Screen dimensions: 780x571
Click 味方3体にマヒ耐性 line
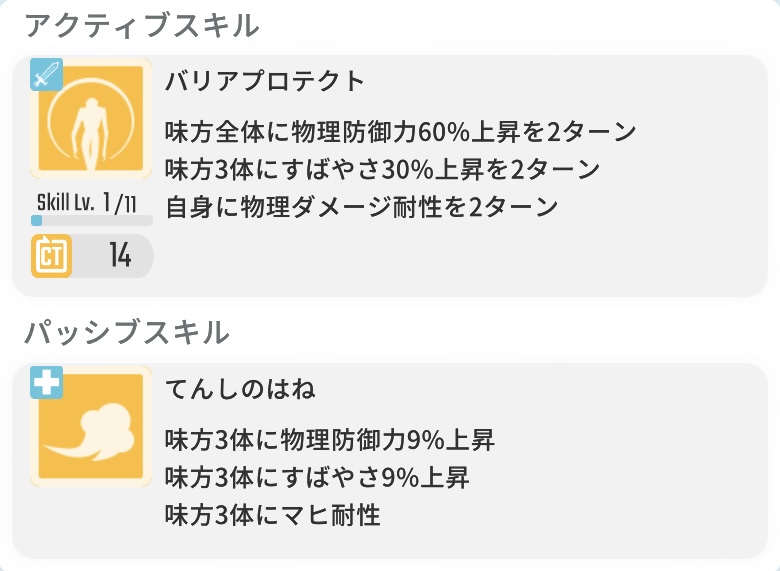(x=273, y=515)
